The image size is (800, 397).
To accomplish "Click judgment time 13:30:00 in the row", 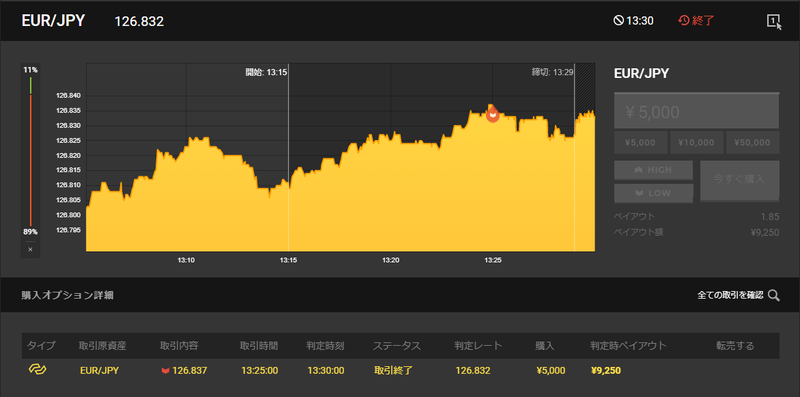I will (x=326, y=370).
